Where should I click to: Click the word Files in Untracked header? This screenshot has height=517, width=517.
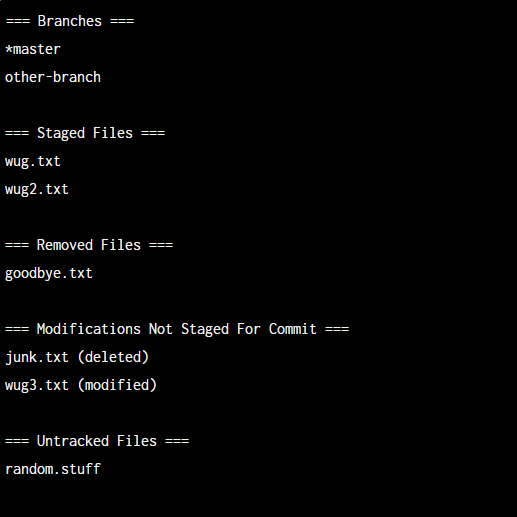[137, 441]
